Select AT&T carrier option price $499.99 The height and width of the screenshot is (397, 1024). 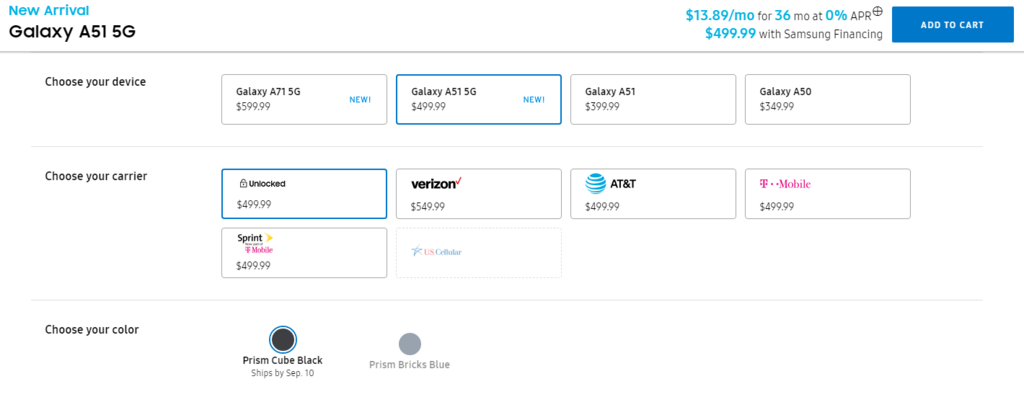tap(653, 194)
